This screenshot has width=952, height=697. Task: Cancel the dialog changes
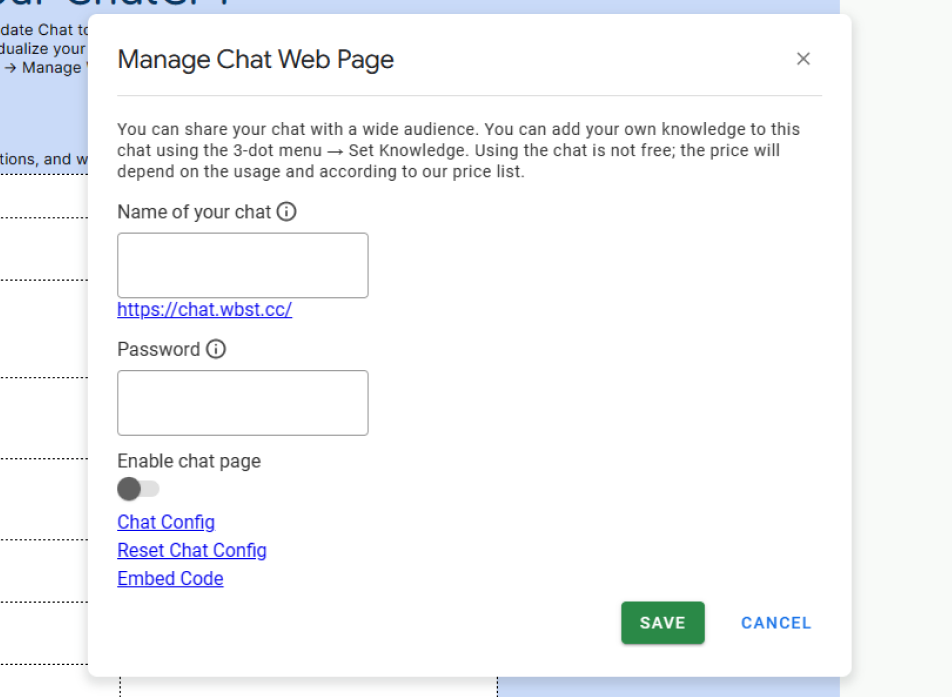776,622
